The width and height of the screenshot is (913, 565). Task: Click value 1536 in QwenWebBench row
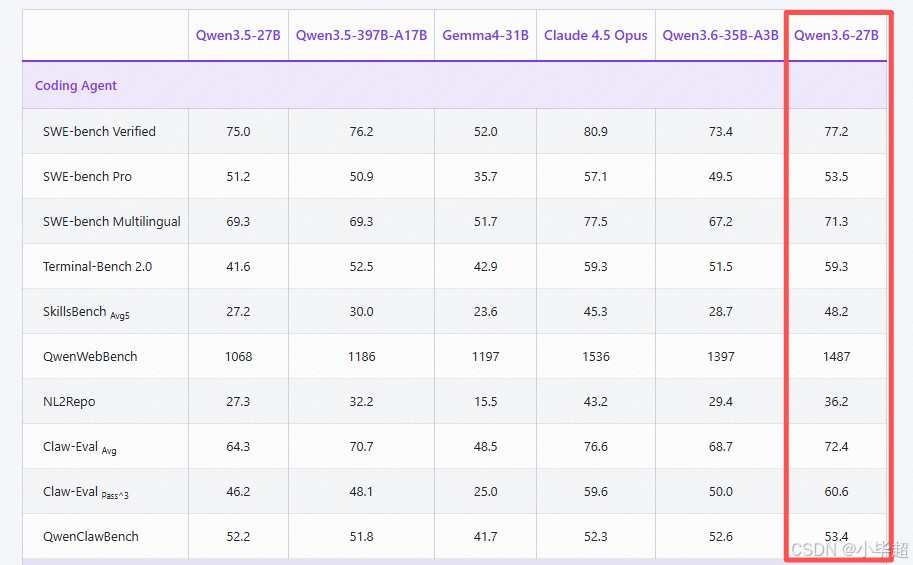coord(596,356)
